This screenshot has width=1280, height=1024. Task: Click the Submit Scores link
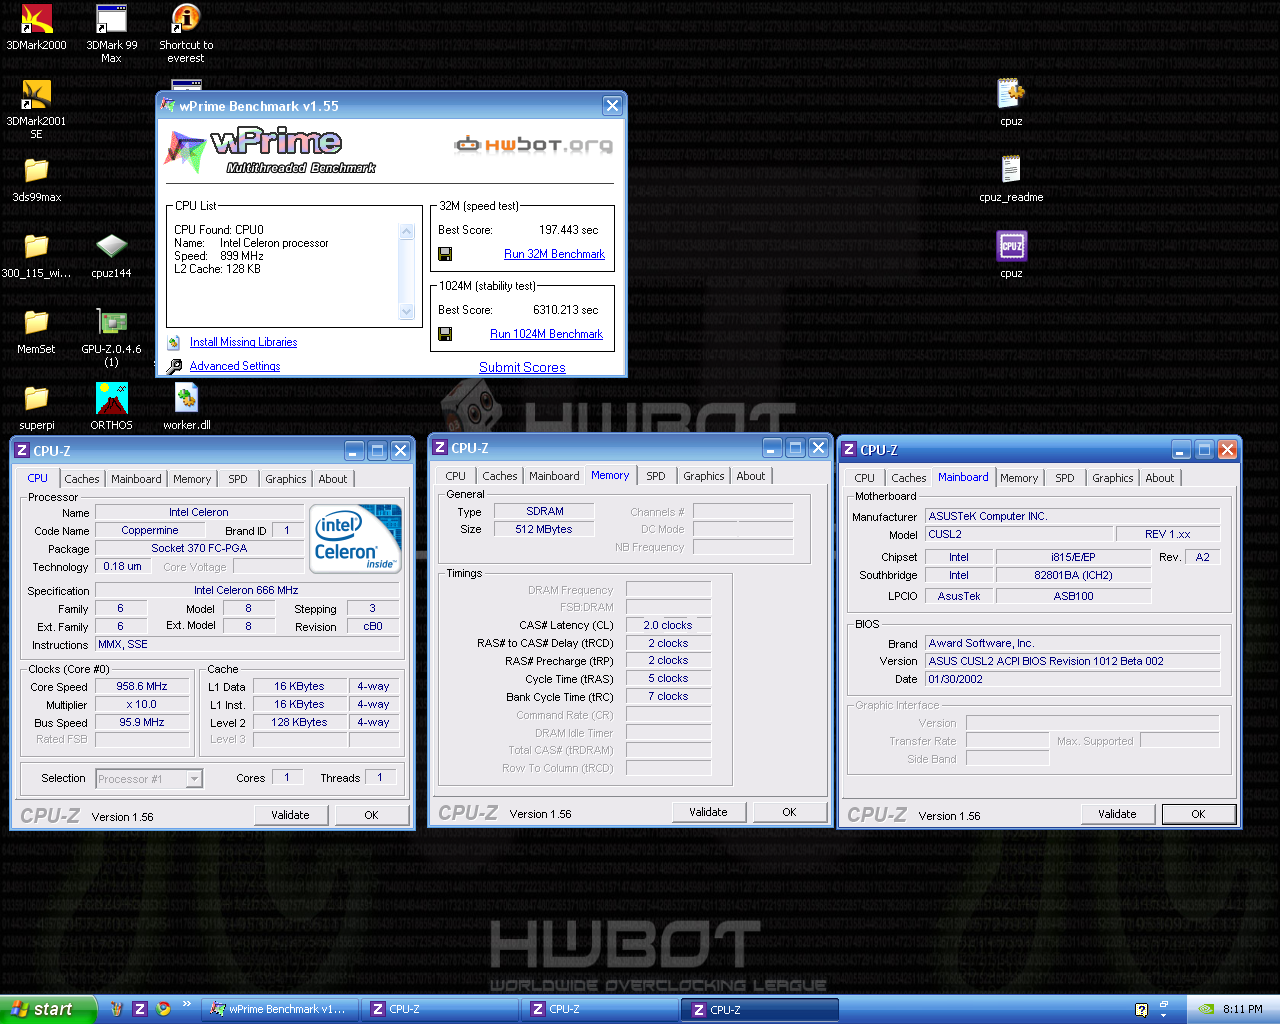(522, 367)
